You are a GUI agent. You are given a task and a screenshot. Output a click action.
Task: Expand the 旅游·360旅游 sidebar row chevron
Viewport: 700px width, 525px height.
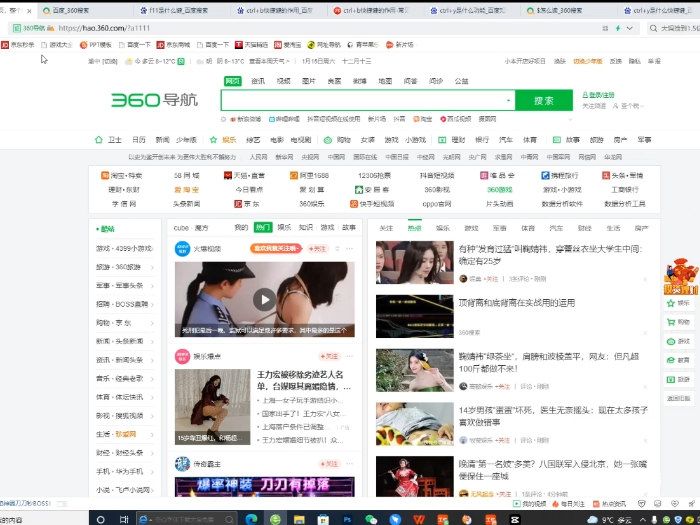(x=152, y=267)
